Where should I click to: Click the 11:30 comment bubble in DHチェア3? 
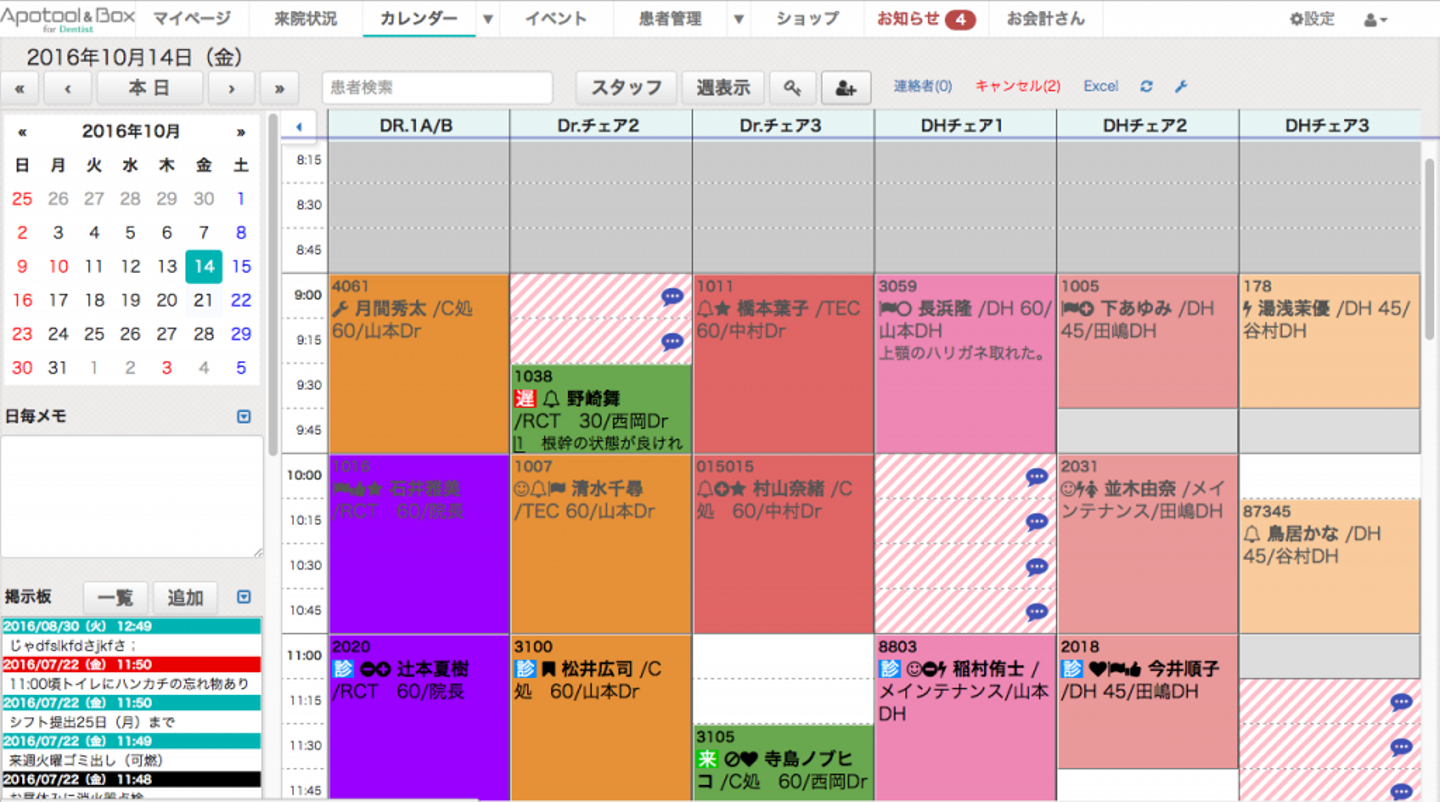tap(1402, 747)
